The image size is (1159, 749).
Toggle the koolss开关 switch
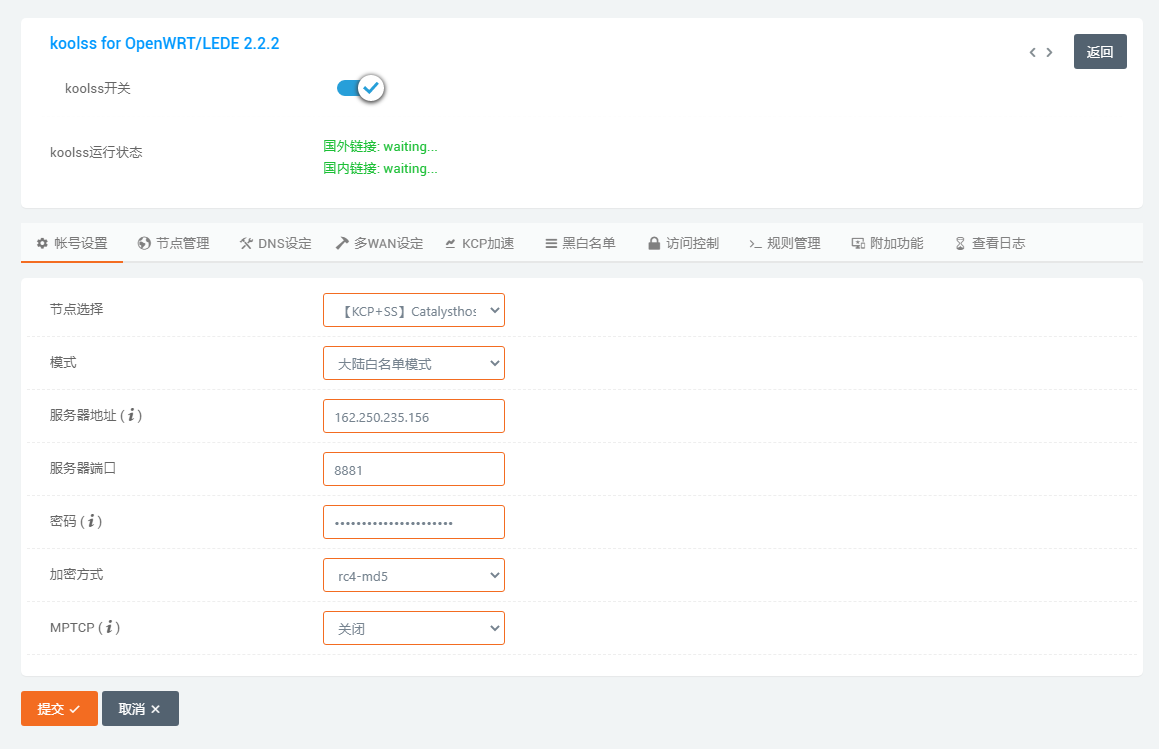361,88
